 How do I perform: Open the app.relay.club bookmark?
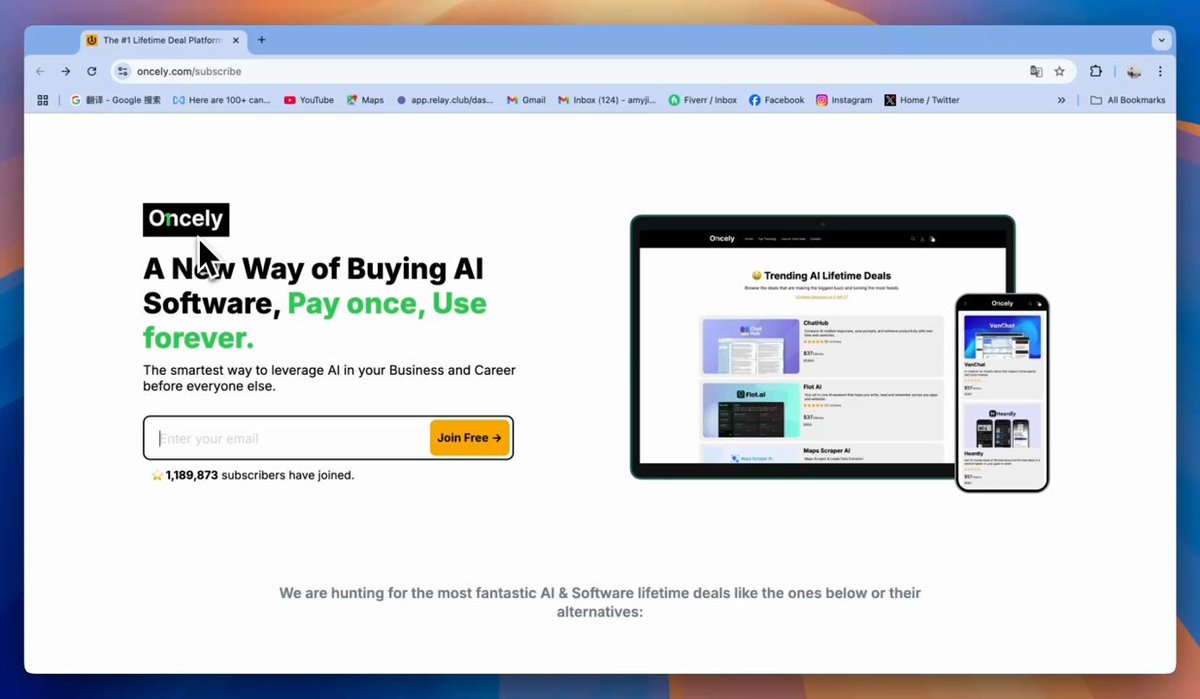coord(445,100)
